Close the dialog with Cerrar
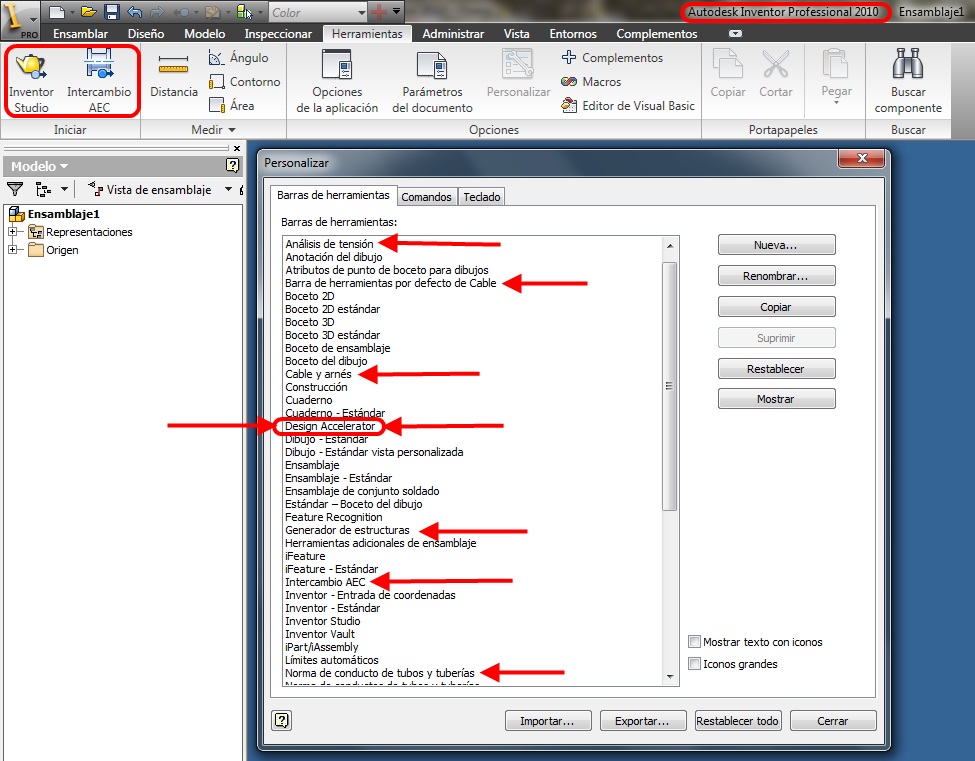The image size is (975, 761). click(833, 721)
